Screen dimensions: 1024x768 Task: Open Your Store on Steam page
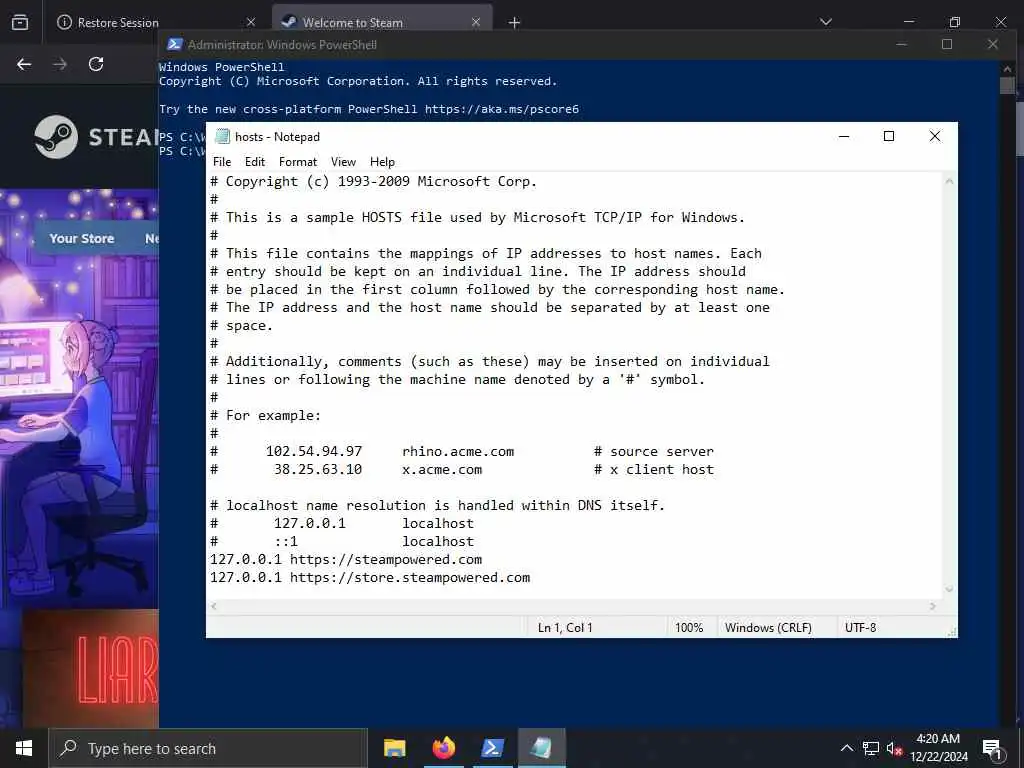point(82,238)
